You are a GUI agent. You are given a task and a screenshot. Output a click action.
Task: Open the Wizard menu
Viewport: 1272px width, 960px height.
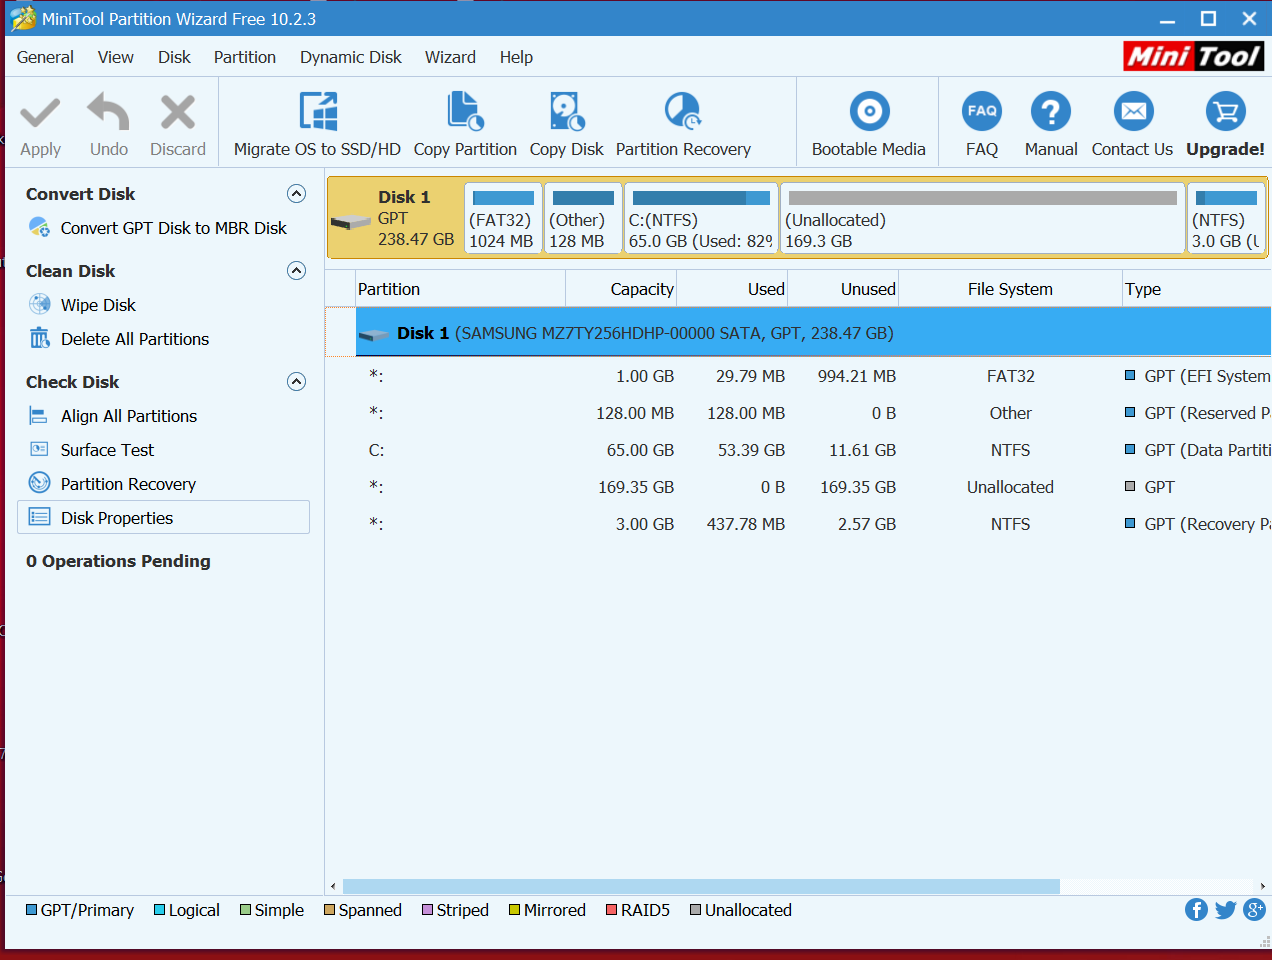point(450,57)
